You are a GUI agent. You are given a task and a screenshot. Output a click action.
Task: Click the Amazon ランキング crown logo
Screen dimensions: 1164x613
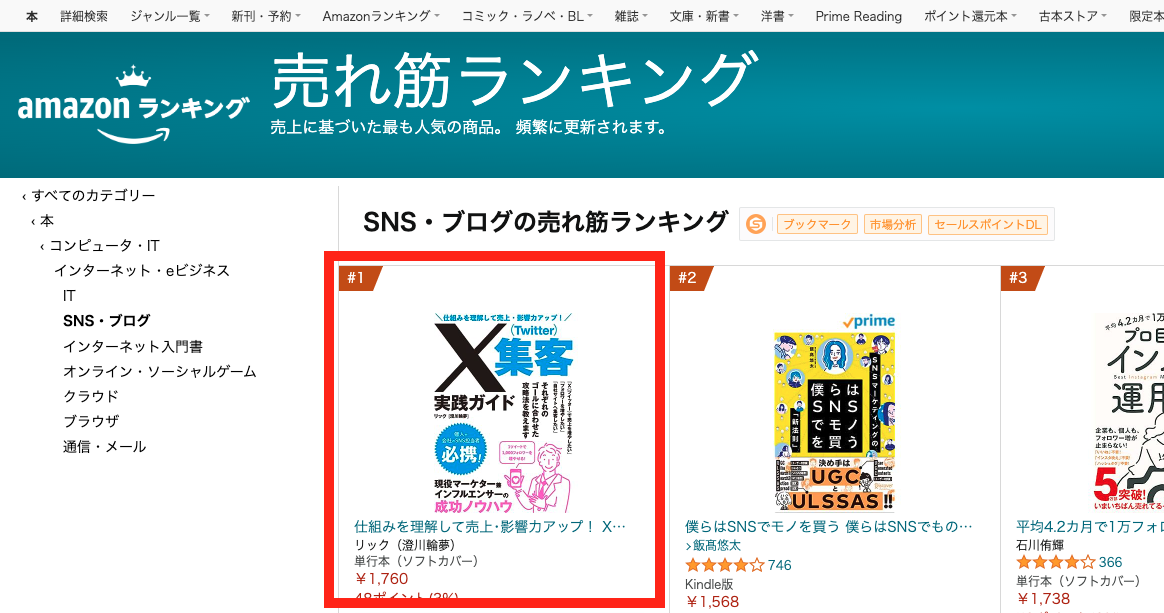pyautogui.click(x=134, y=105)
